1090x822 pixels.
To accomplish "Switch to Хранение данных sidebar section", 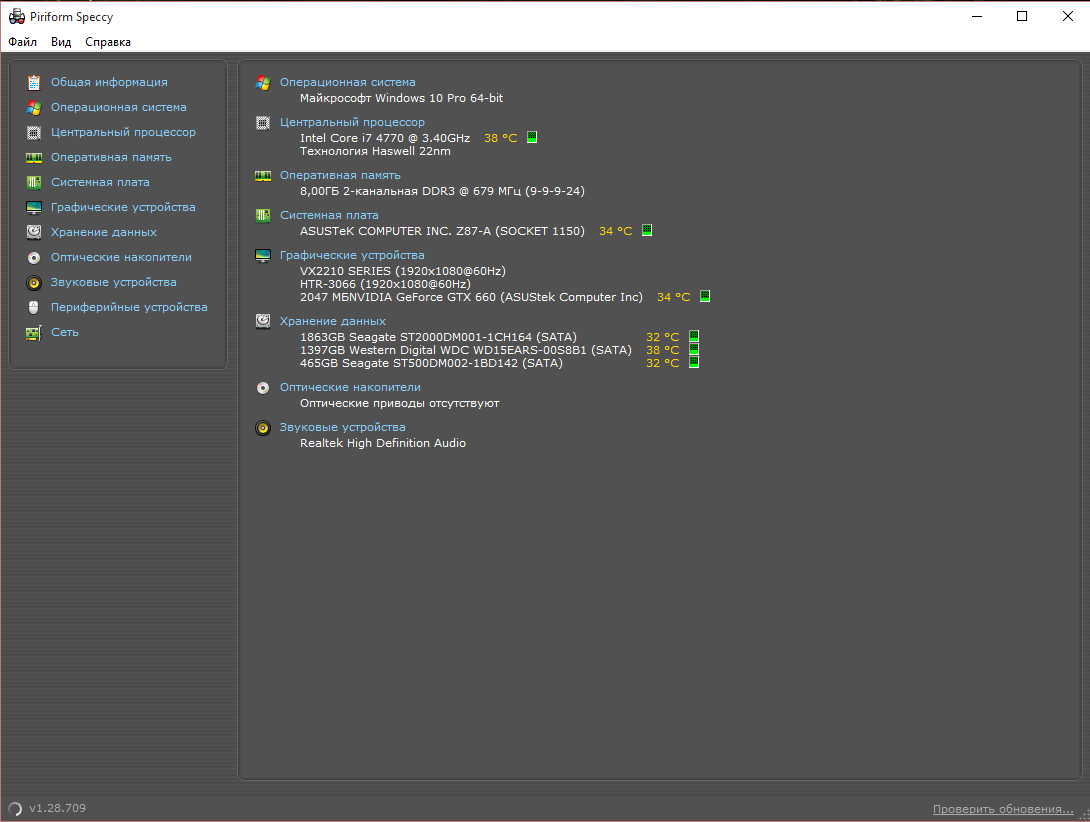I will [x=104, y=232].
